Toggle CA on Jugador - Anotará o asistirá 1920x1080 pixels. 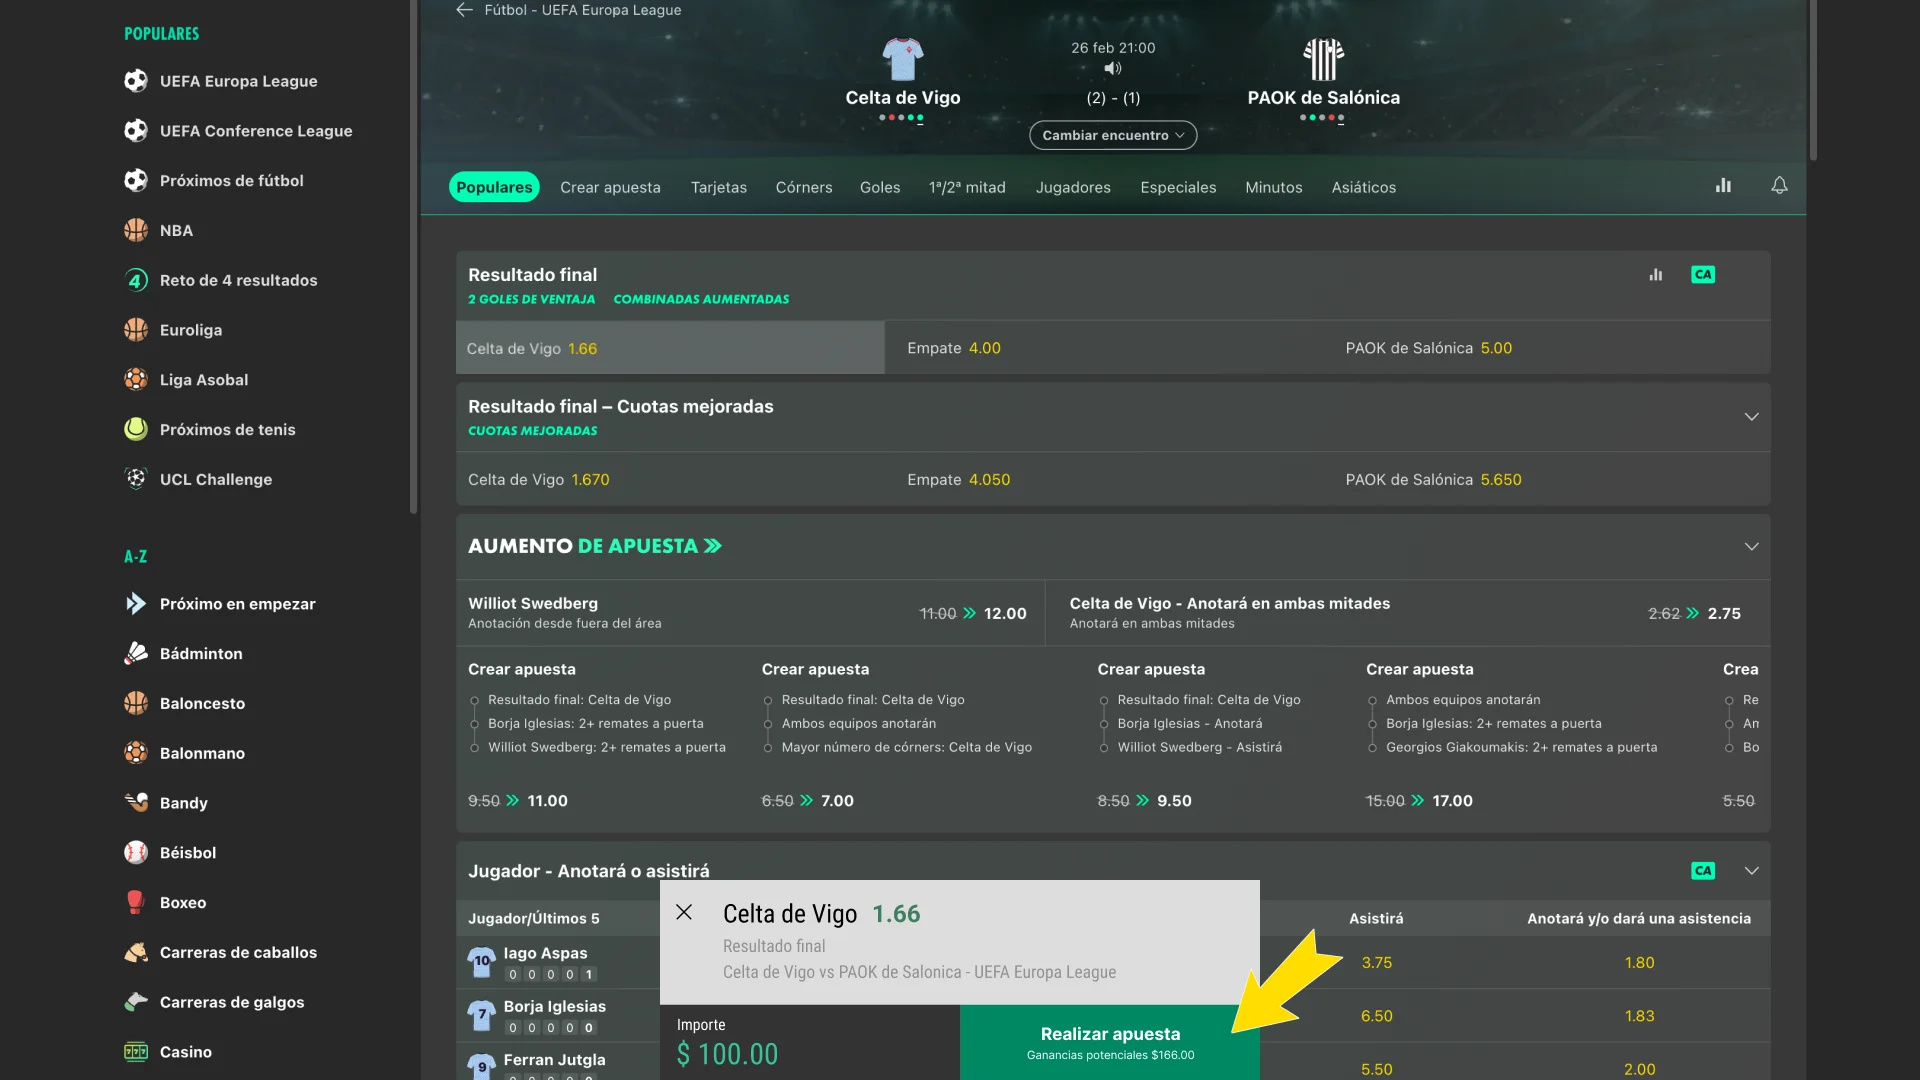pos(1704,871)
